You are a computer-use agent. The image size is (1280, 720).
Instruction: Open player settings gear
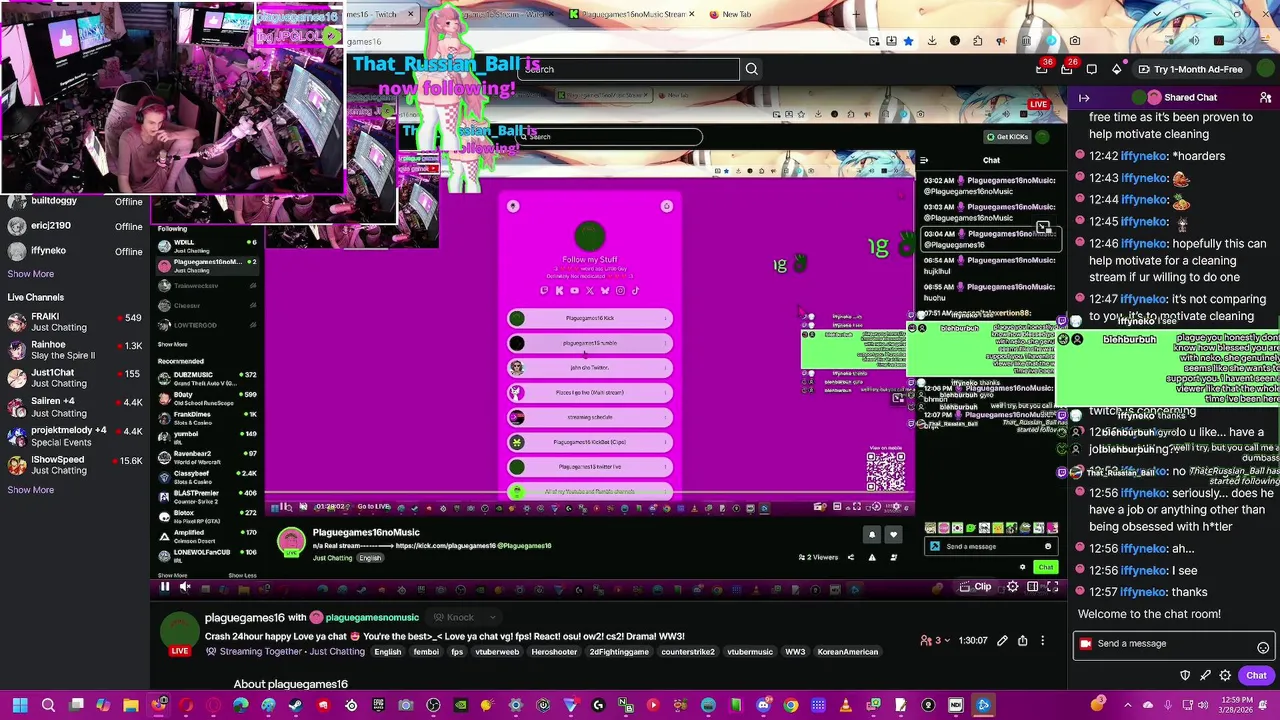pos(1011,587)
